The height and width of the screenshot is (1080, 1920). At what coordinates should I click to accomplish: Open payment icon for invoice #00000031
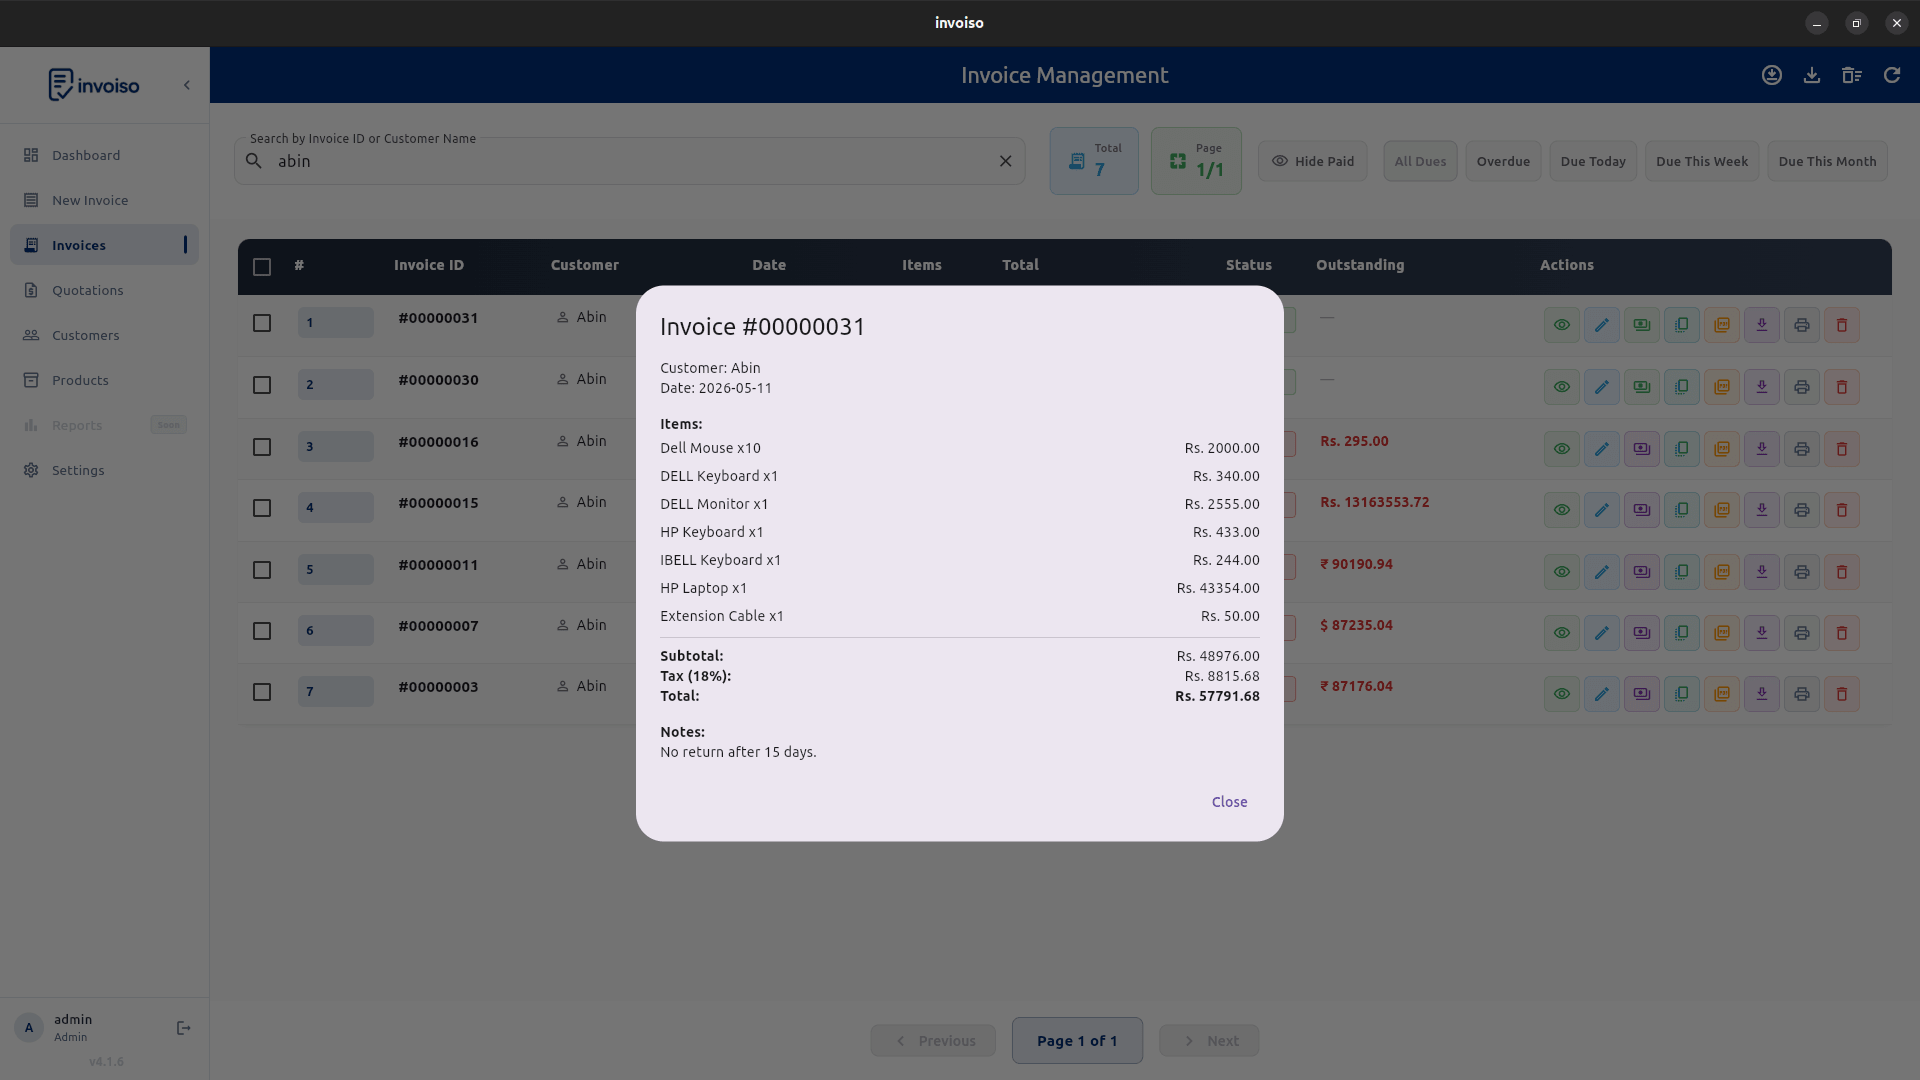(x=1642, y=325)
